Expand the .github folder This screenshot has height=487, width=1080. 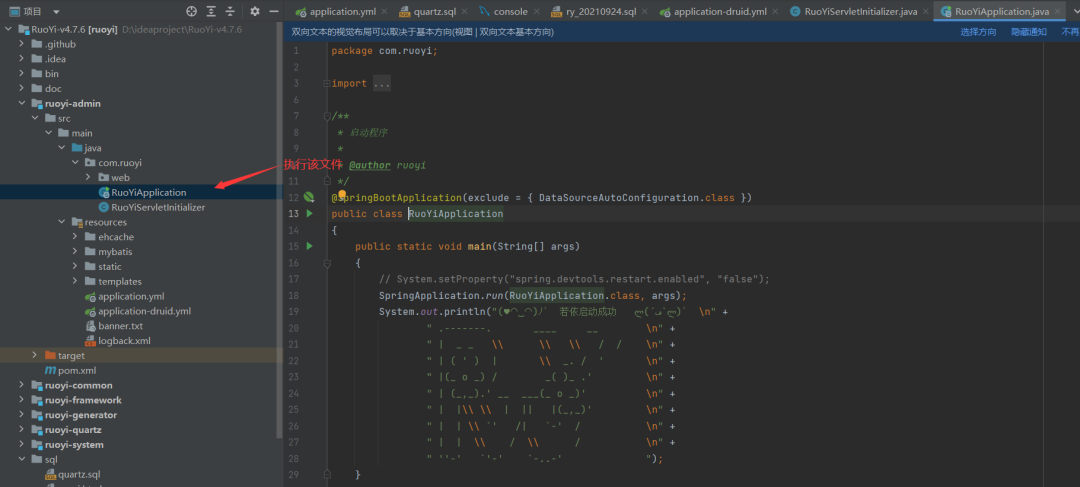(x=22, y=44)
